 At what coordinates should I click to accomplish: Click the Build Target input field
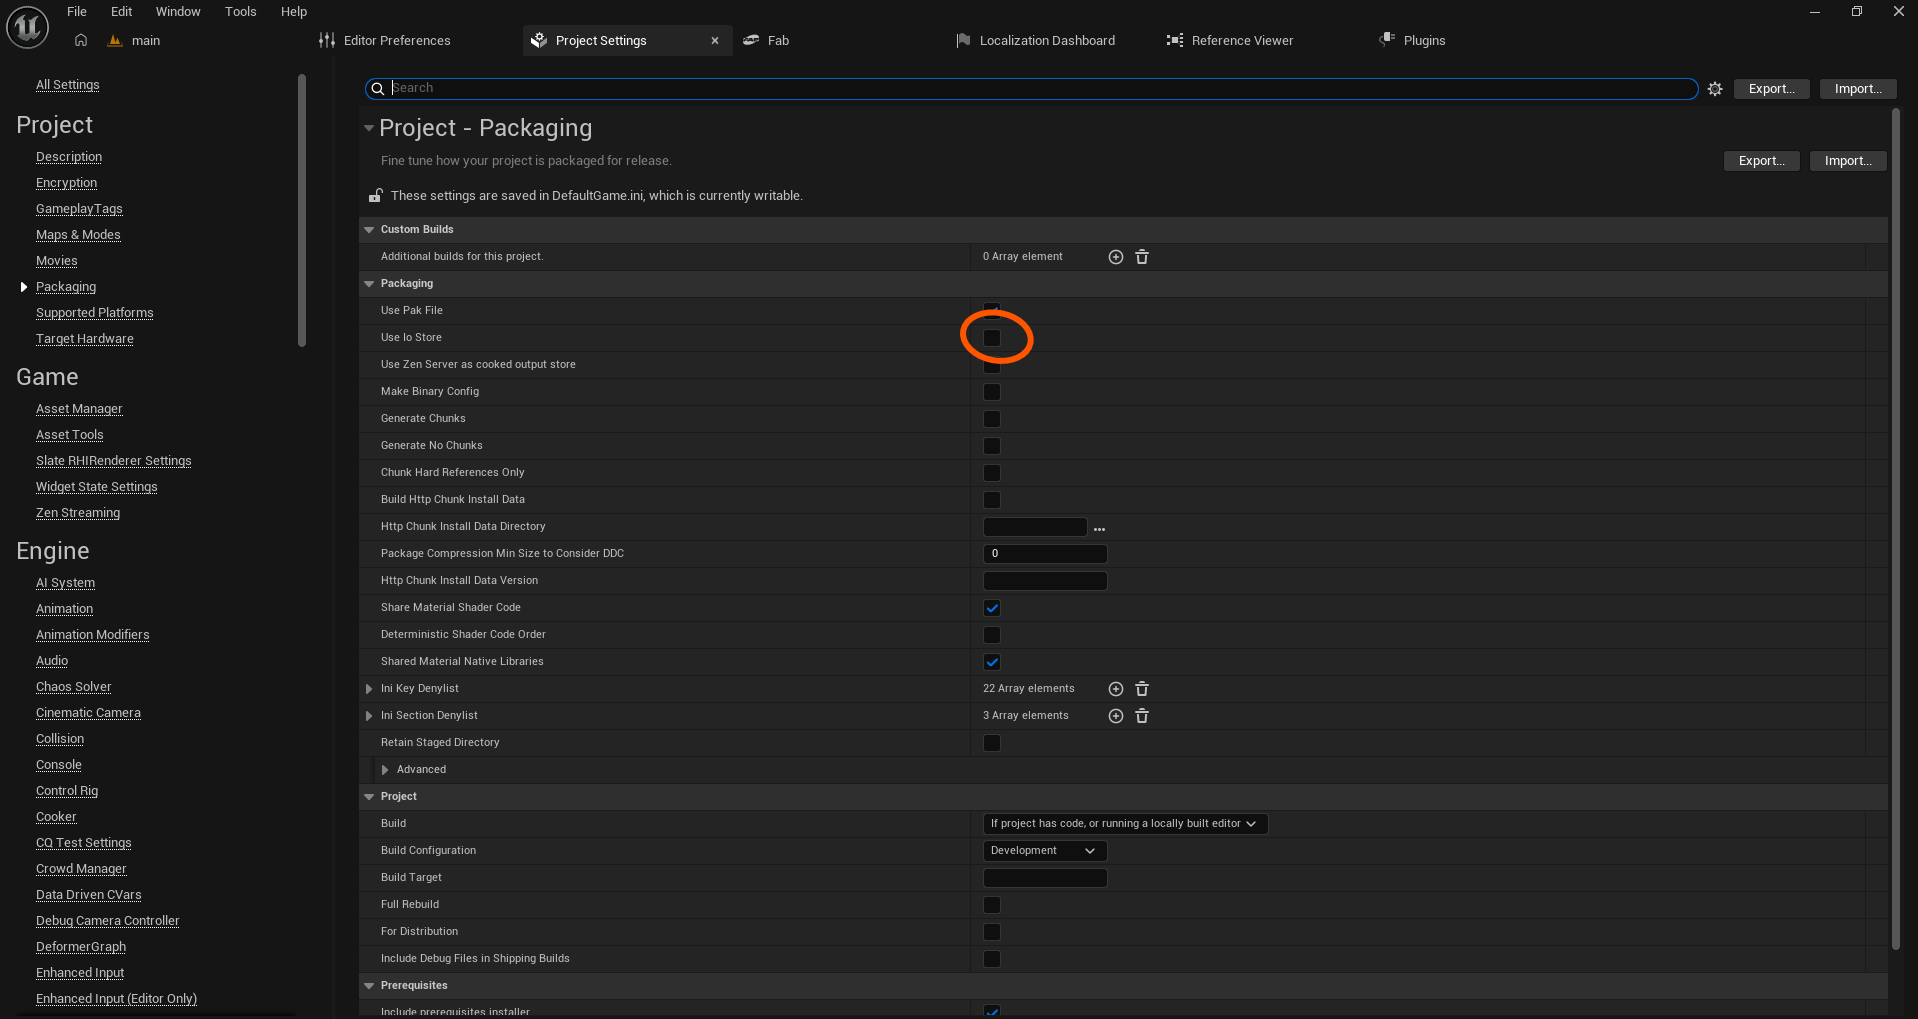tap(1045, 878)
